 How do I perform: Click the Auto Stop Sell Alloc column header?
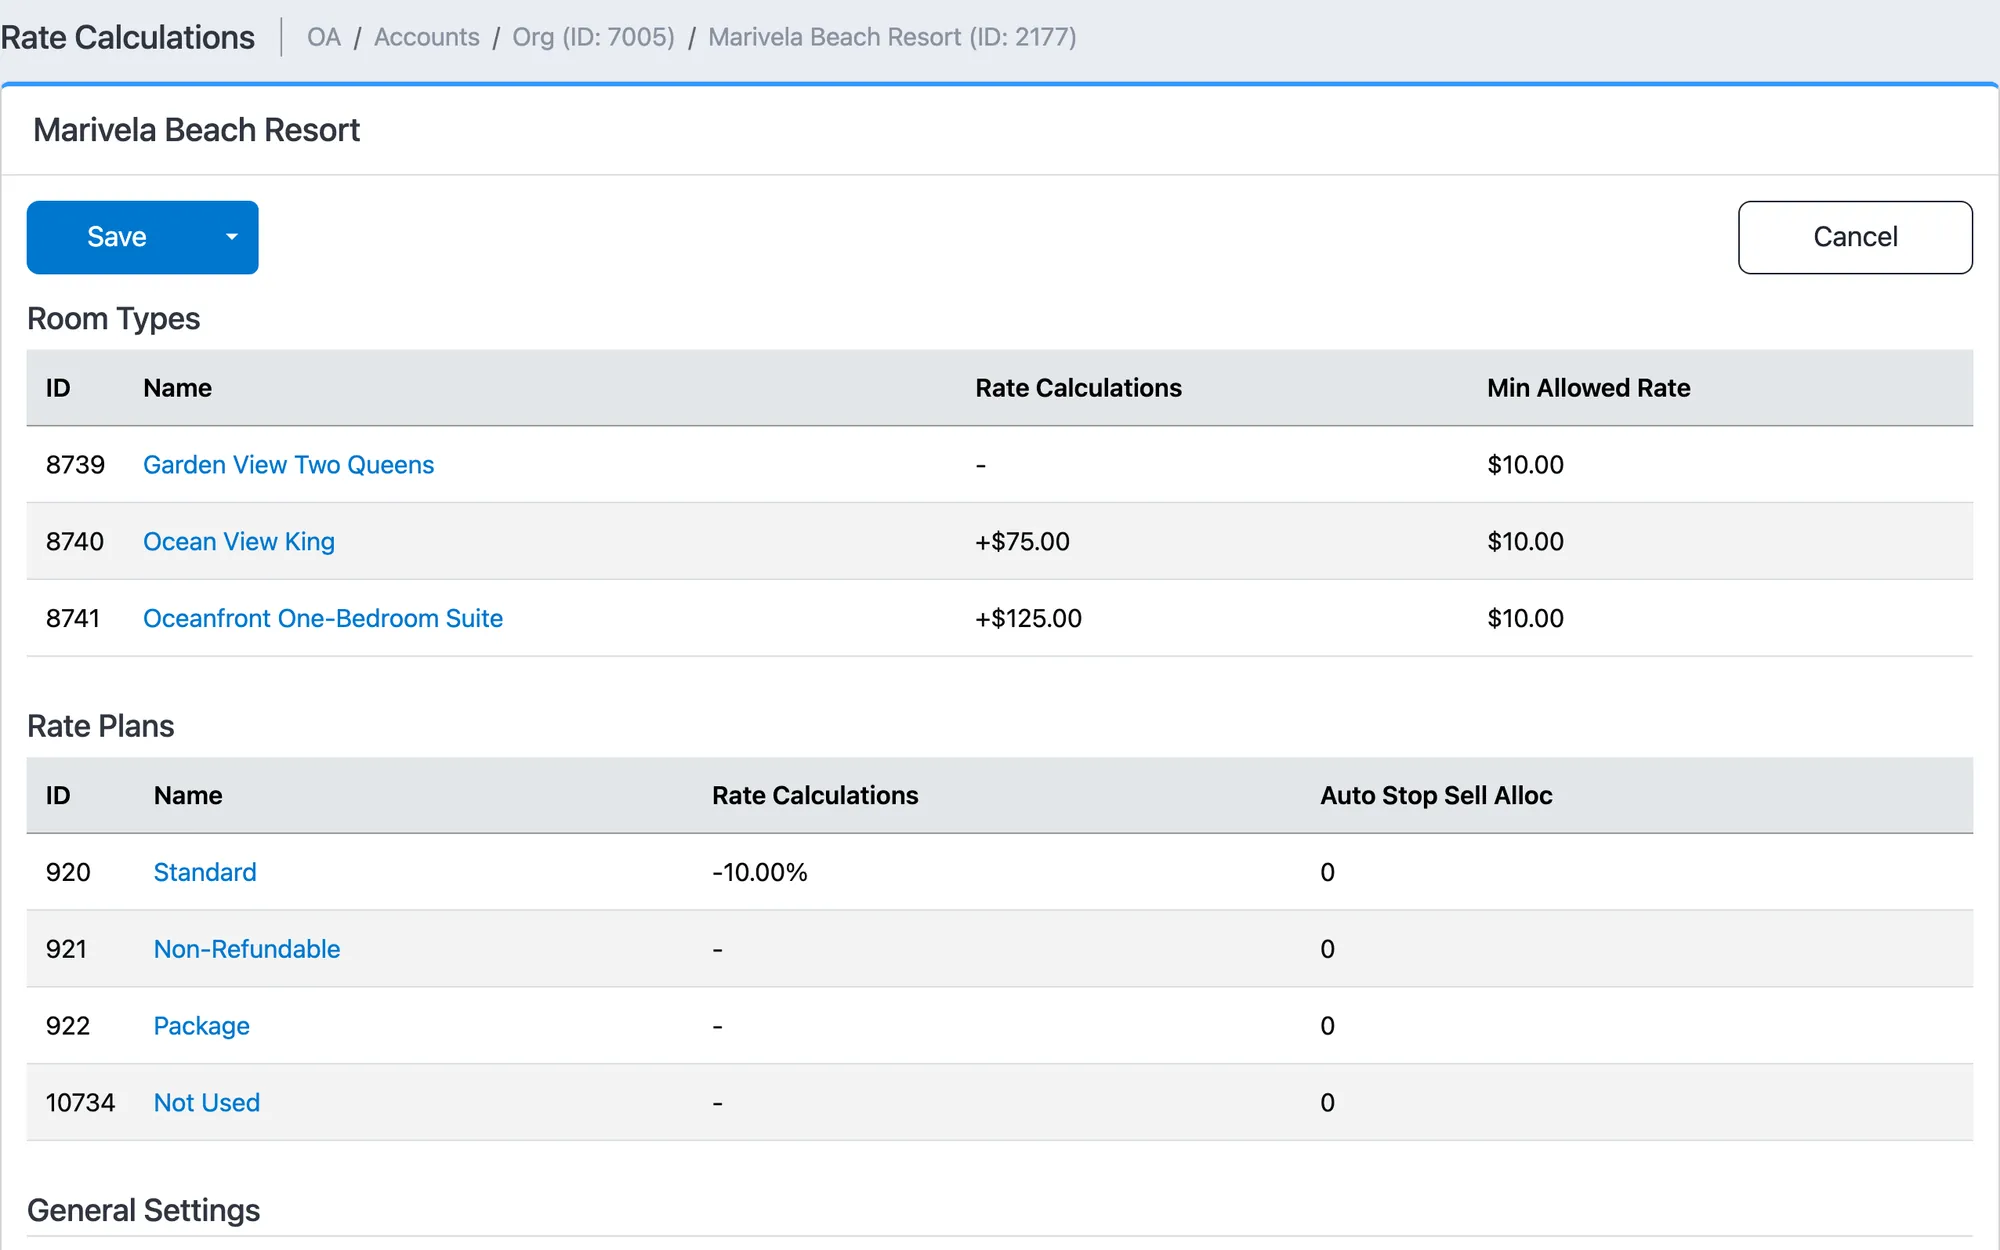pos(1436,796)
